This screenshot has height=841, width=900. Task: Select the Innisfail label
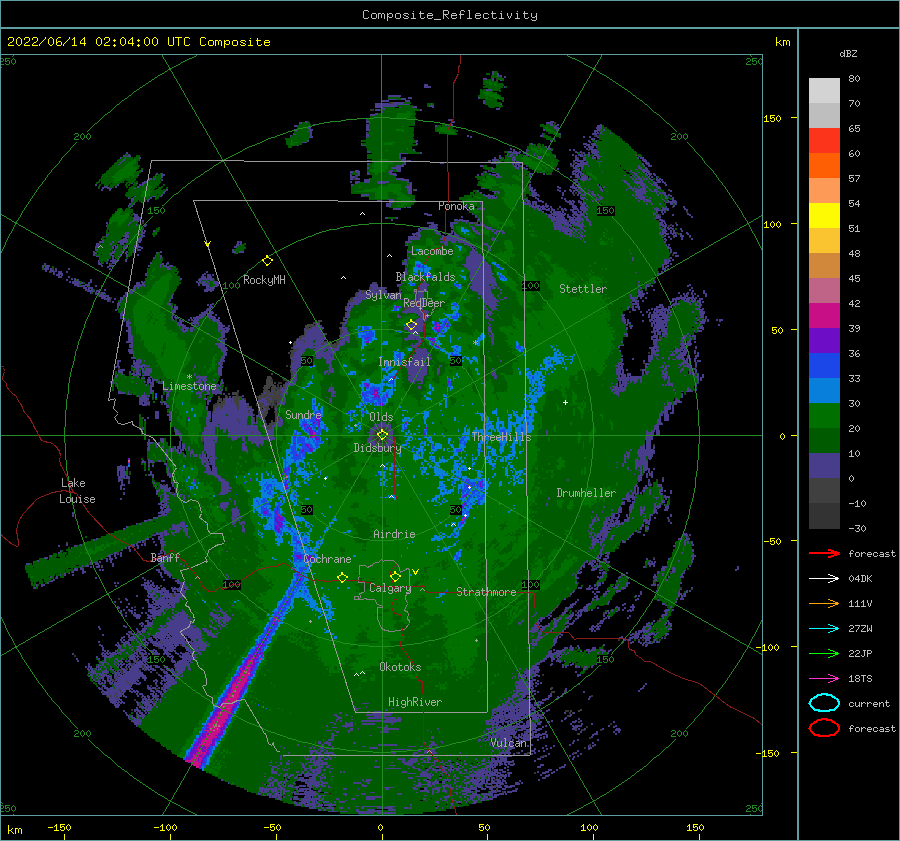404,362
